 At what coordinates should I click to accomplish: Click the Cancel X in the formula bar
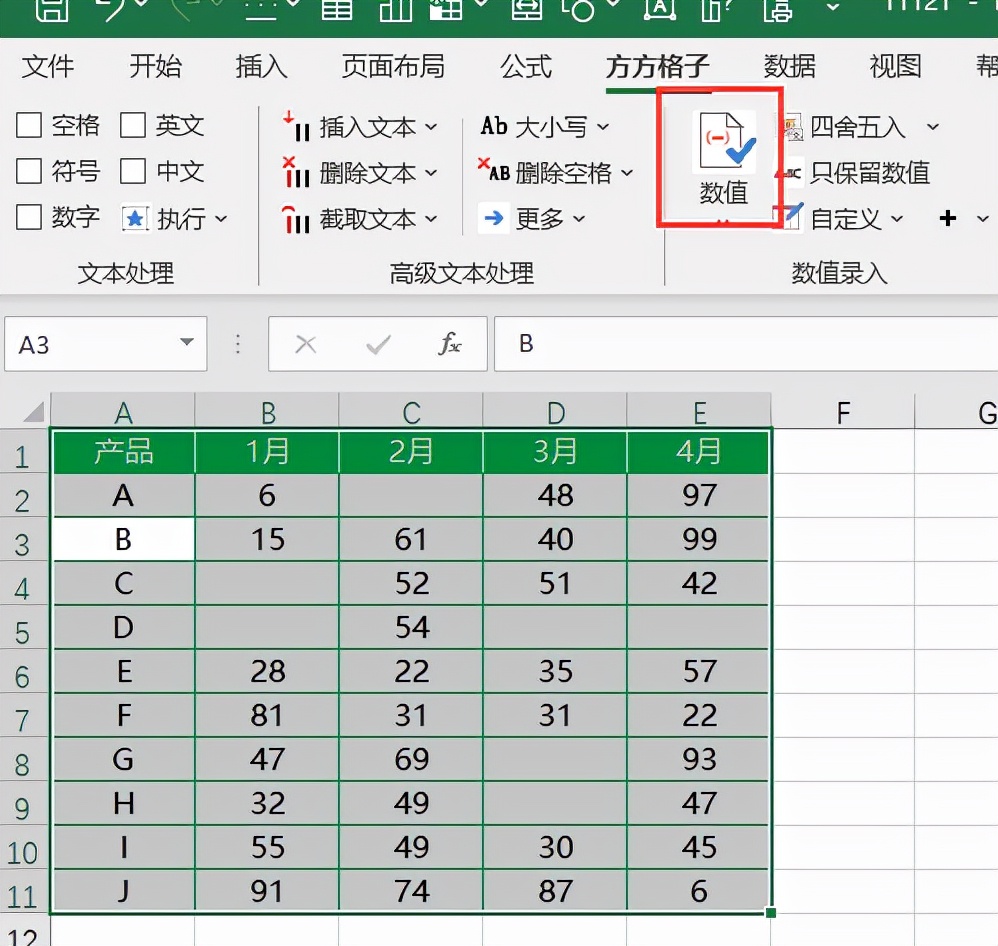pos(306,344)
